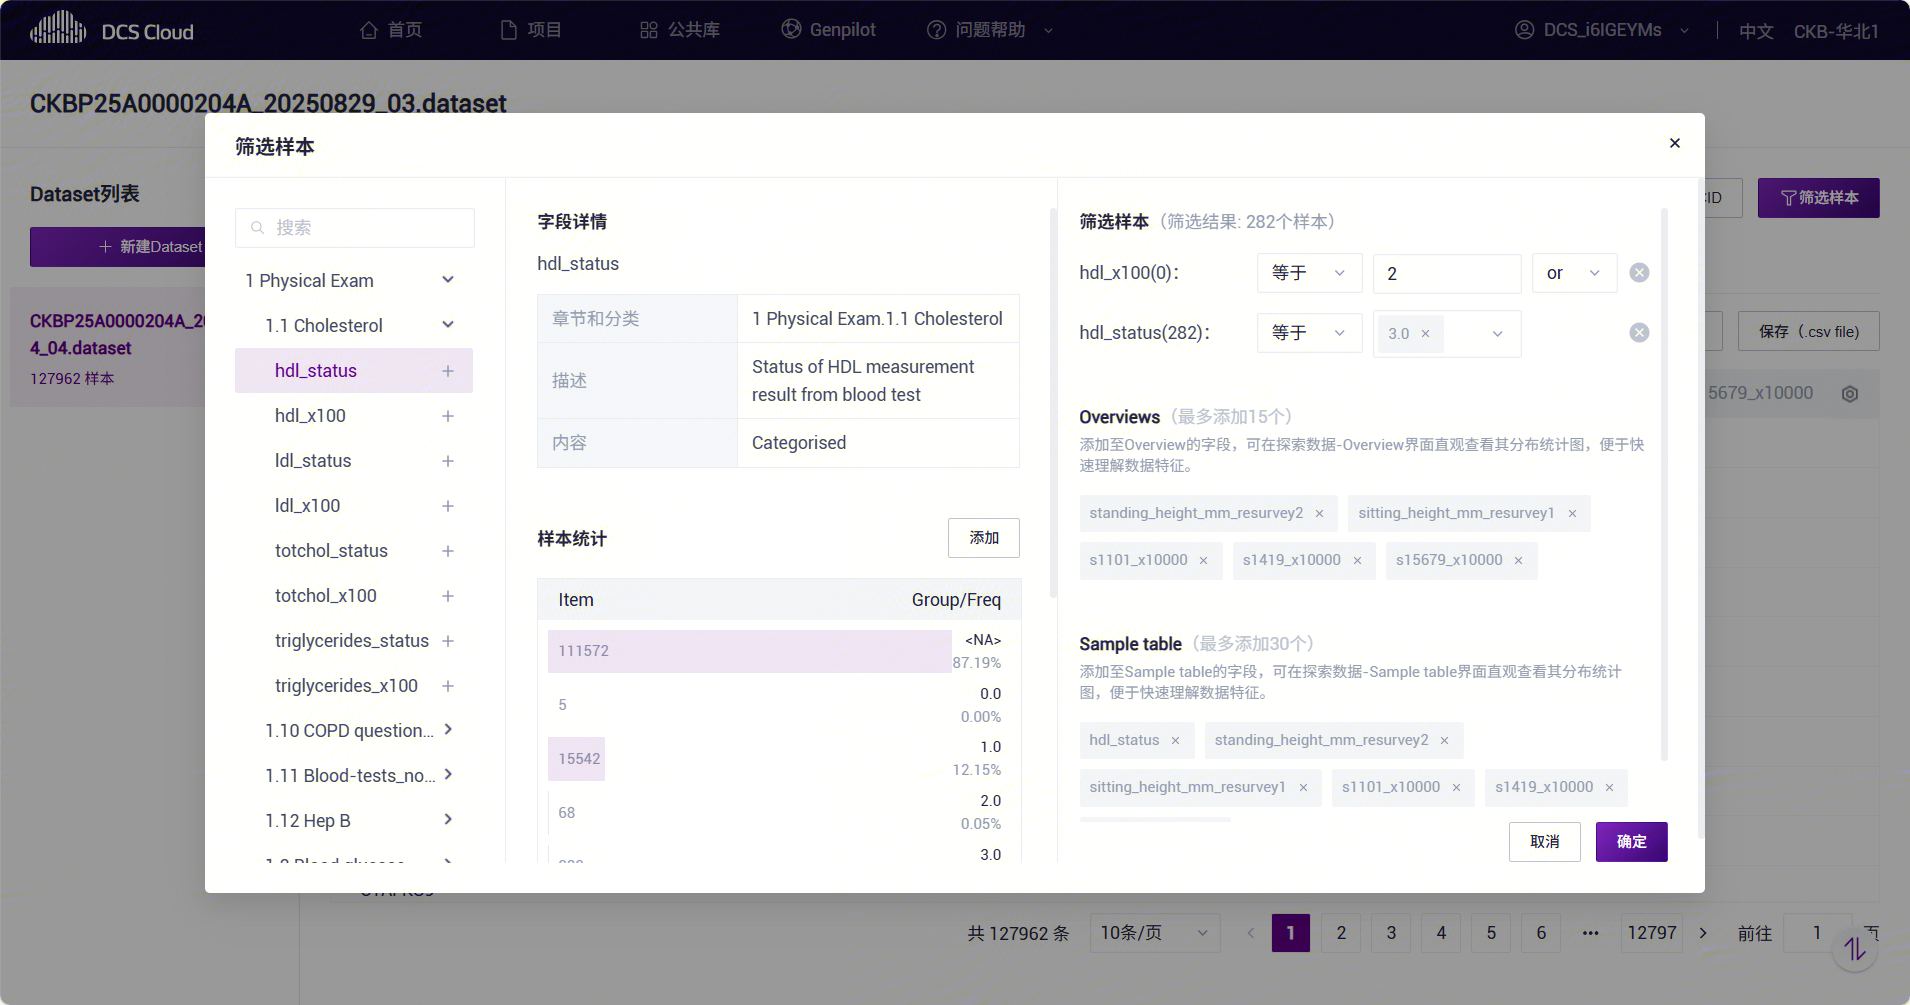1910x1005 pixels.
Task: Click the 添加 button in 样本统计
Action: pyautogui.click(x=983, y=538)
